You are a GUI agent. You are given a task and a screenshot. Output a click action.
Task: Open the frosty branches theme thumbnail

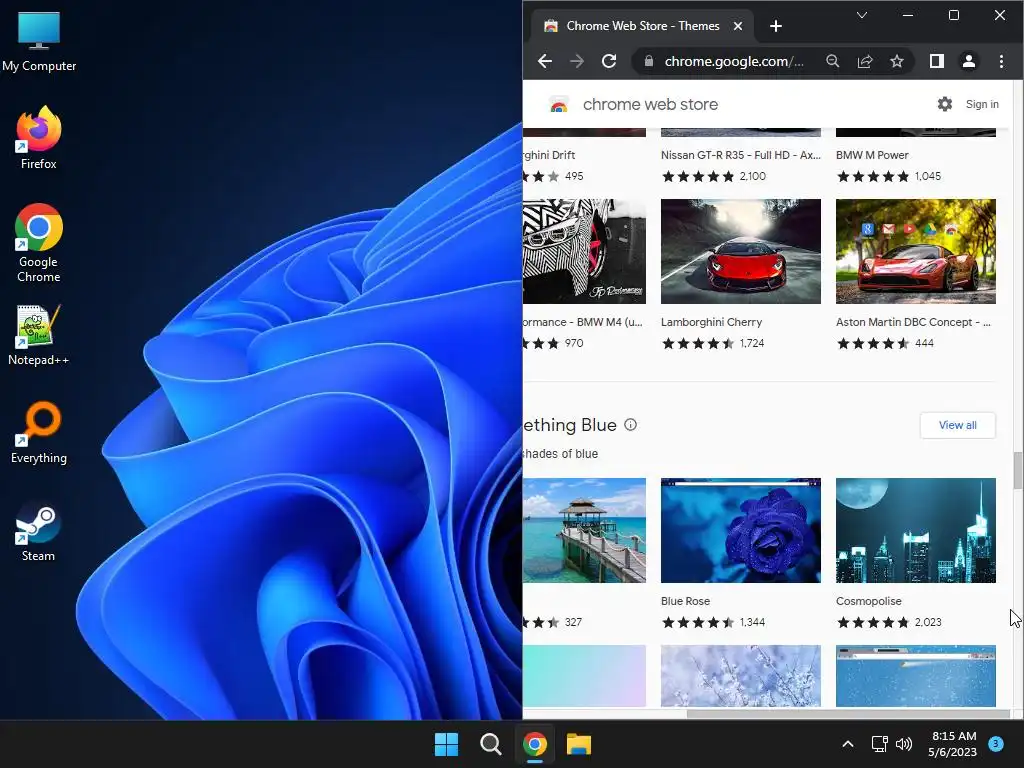[741, 676]
